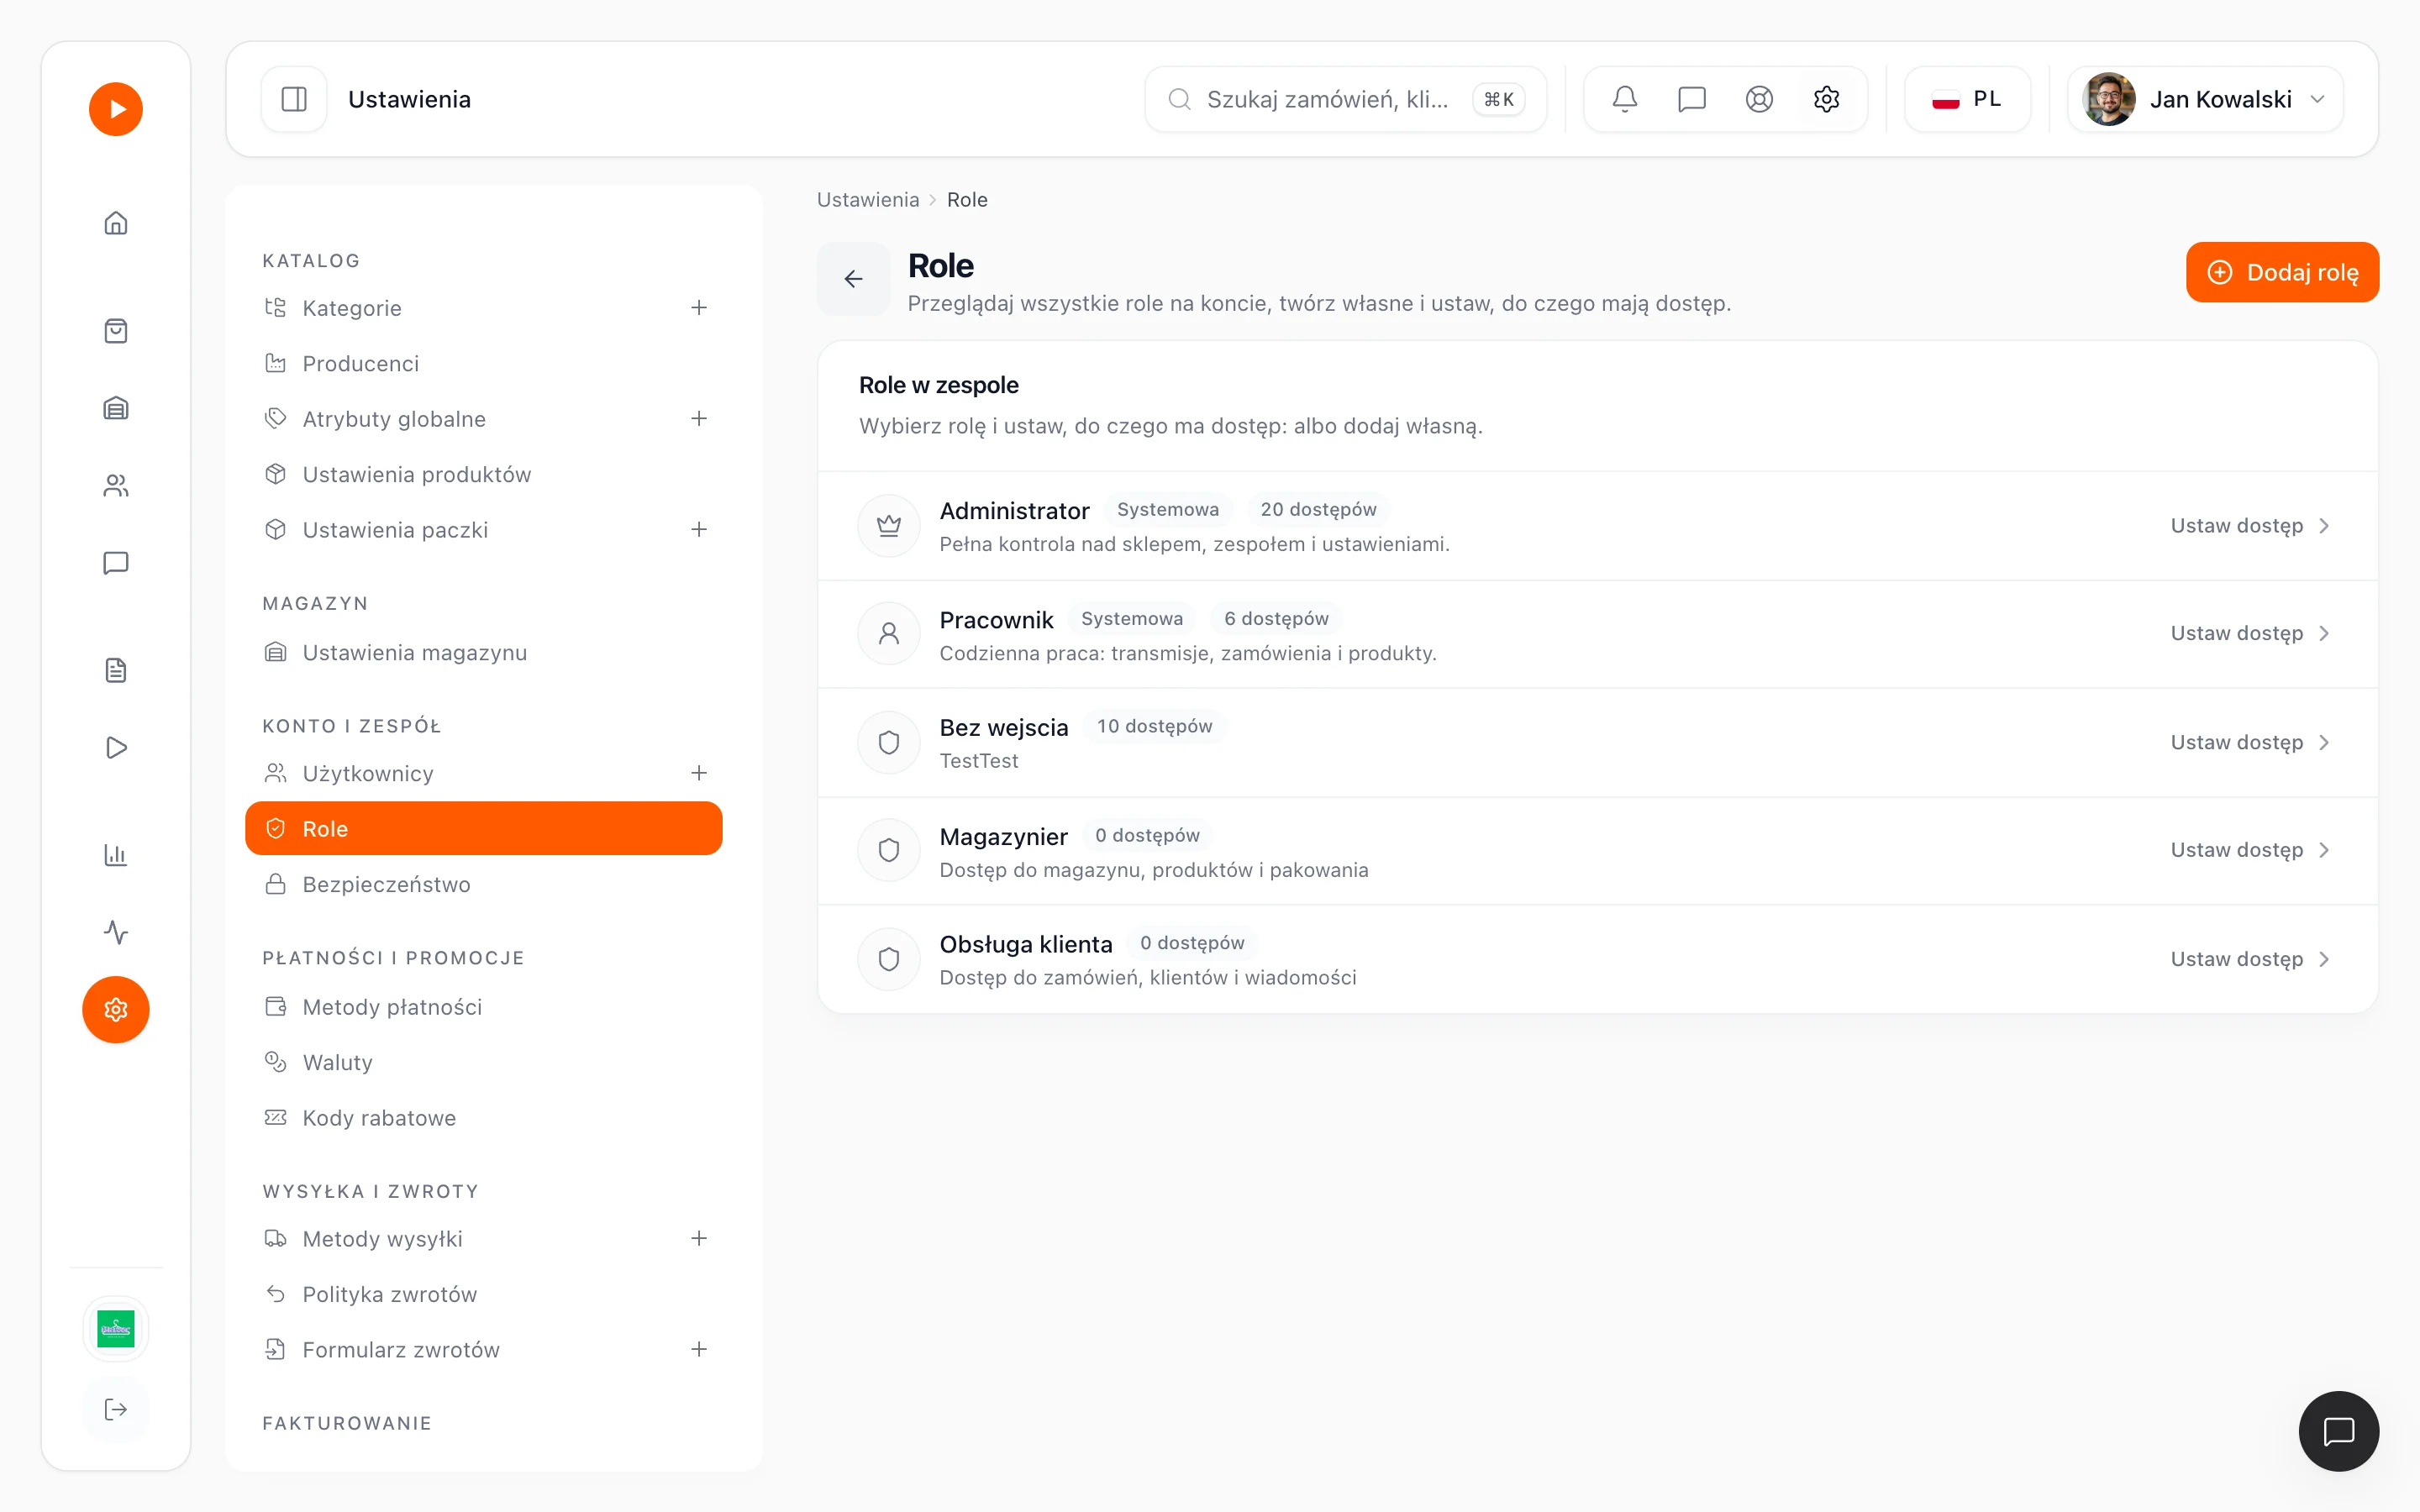Click Ustaw dostęp for Obsługa klienta

pos(2250,959)
